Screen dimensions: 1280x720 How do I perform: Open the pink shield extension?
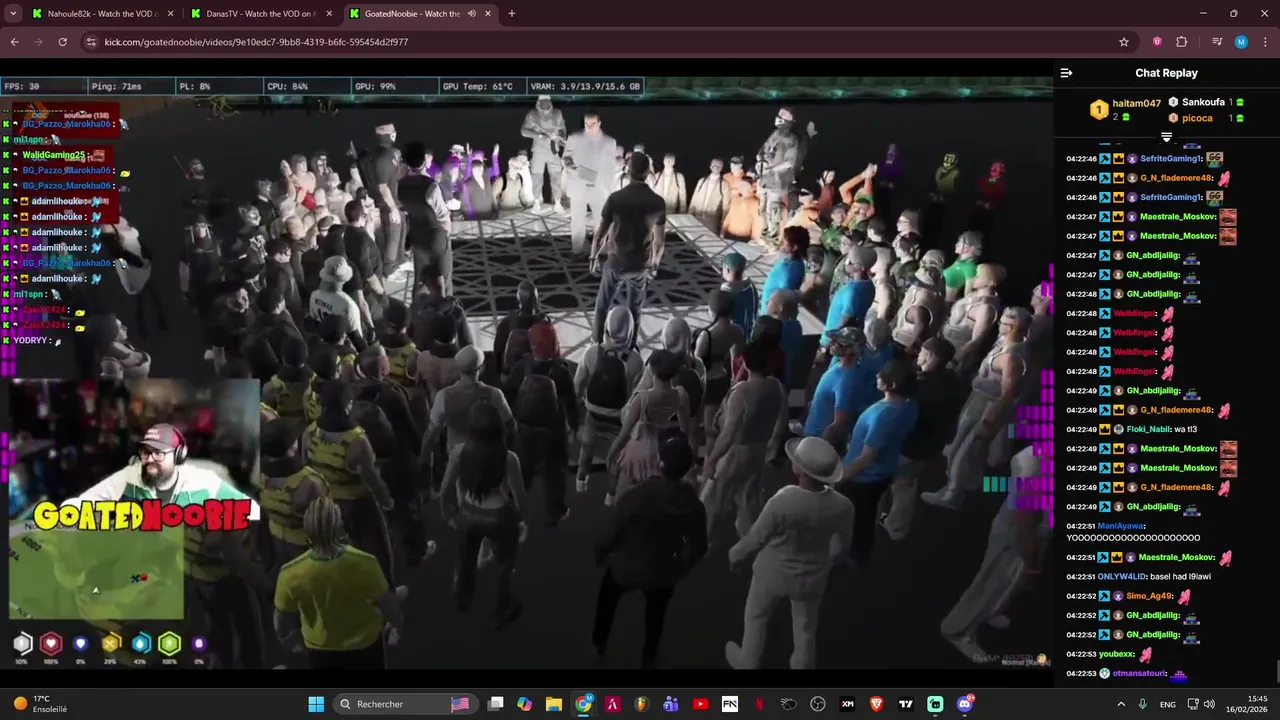coord(1157,42)
